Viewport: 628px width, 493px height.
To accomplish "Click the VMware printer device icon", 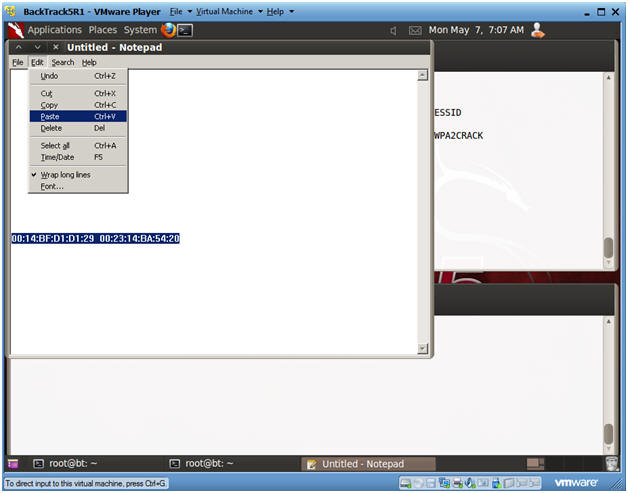I will click(x=457, y=483).
